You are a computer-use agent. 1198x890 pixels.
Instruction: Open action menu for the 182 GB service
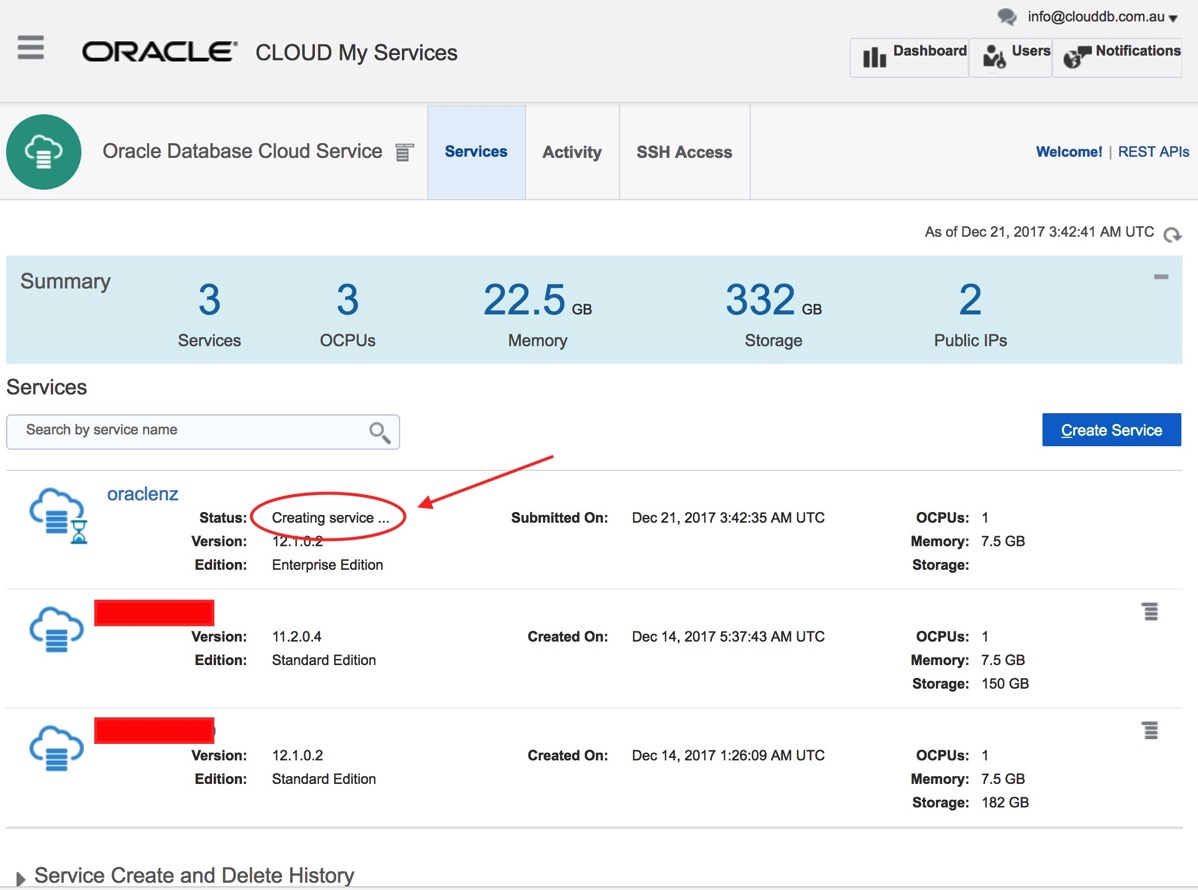(x=1150, y=731)
